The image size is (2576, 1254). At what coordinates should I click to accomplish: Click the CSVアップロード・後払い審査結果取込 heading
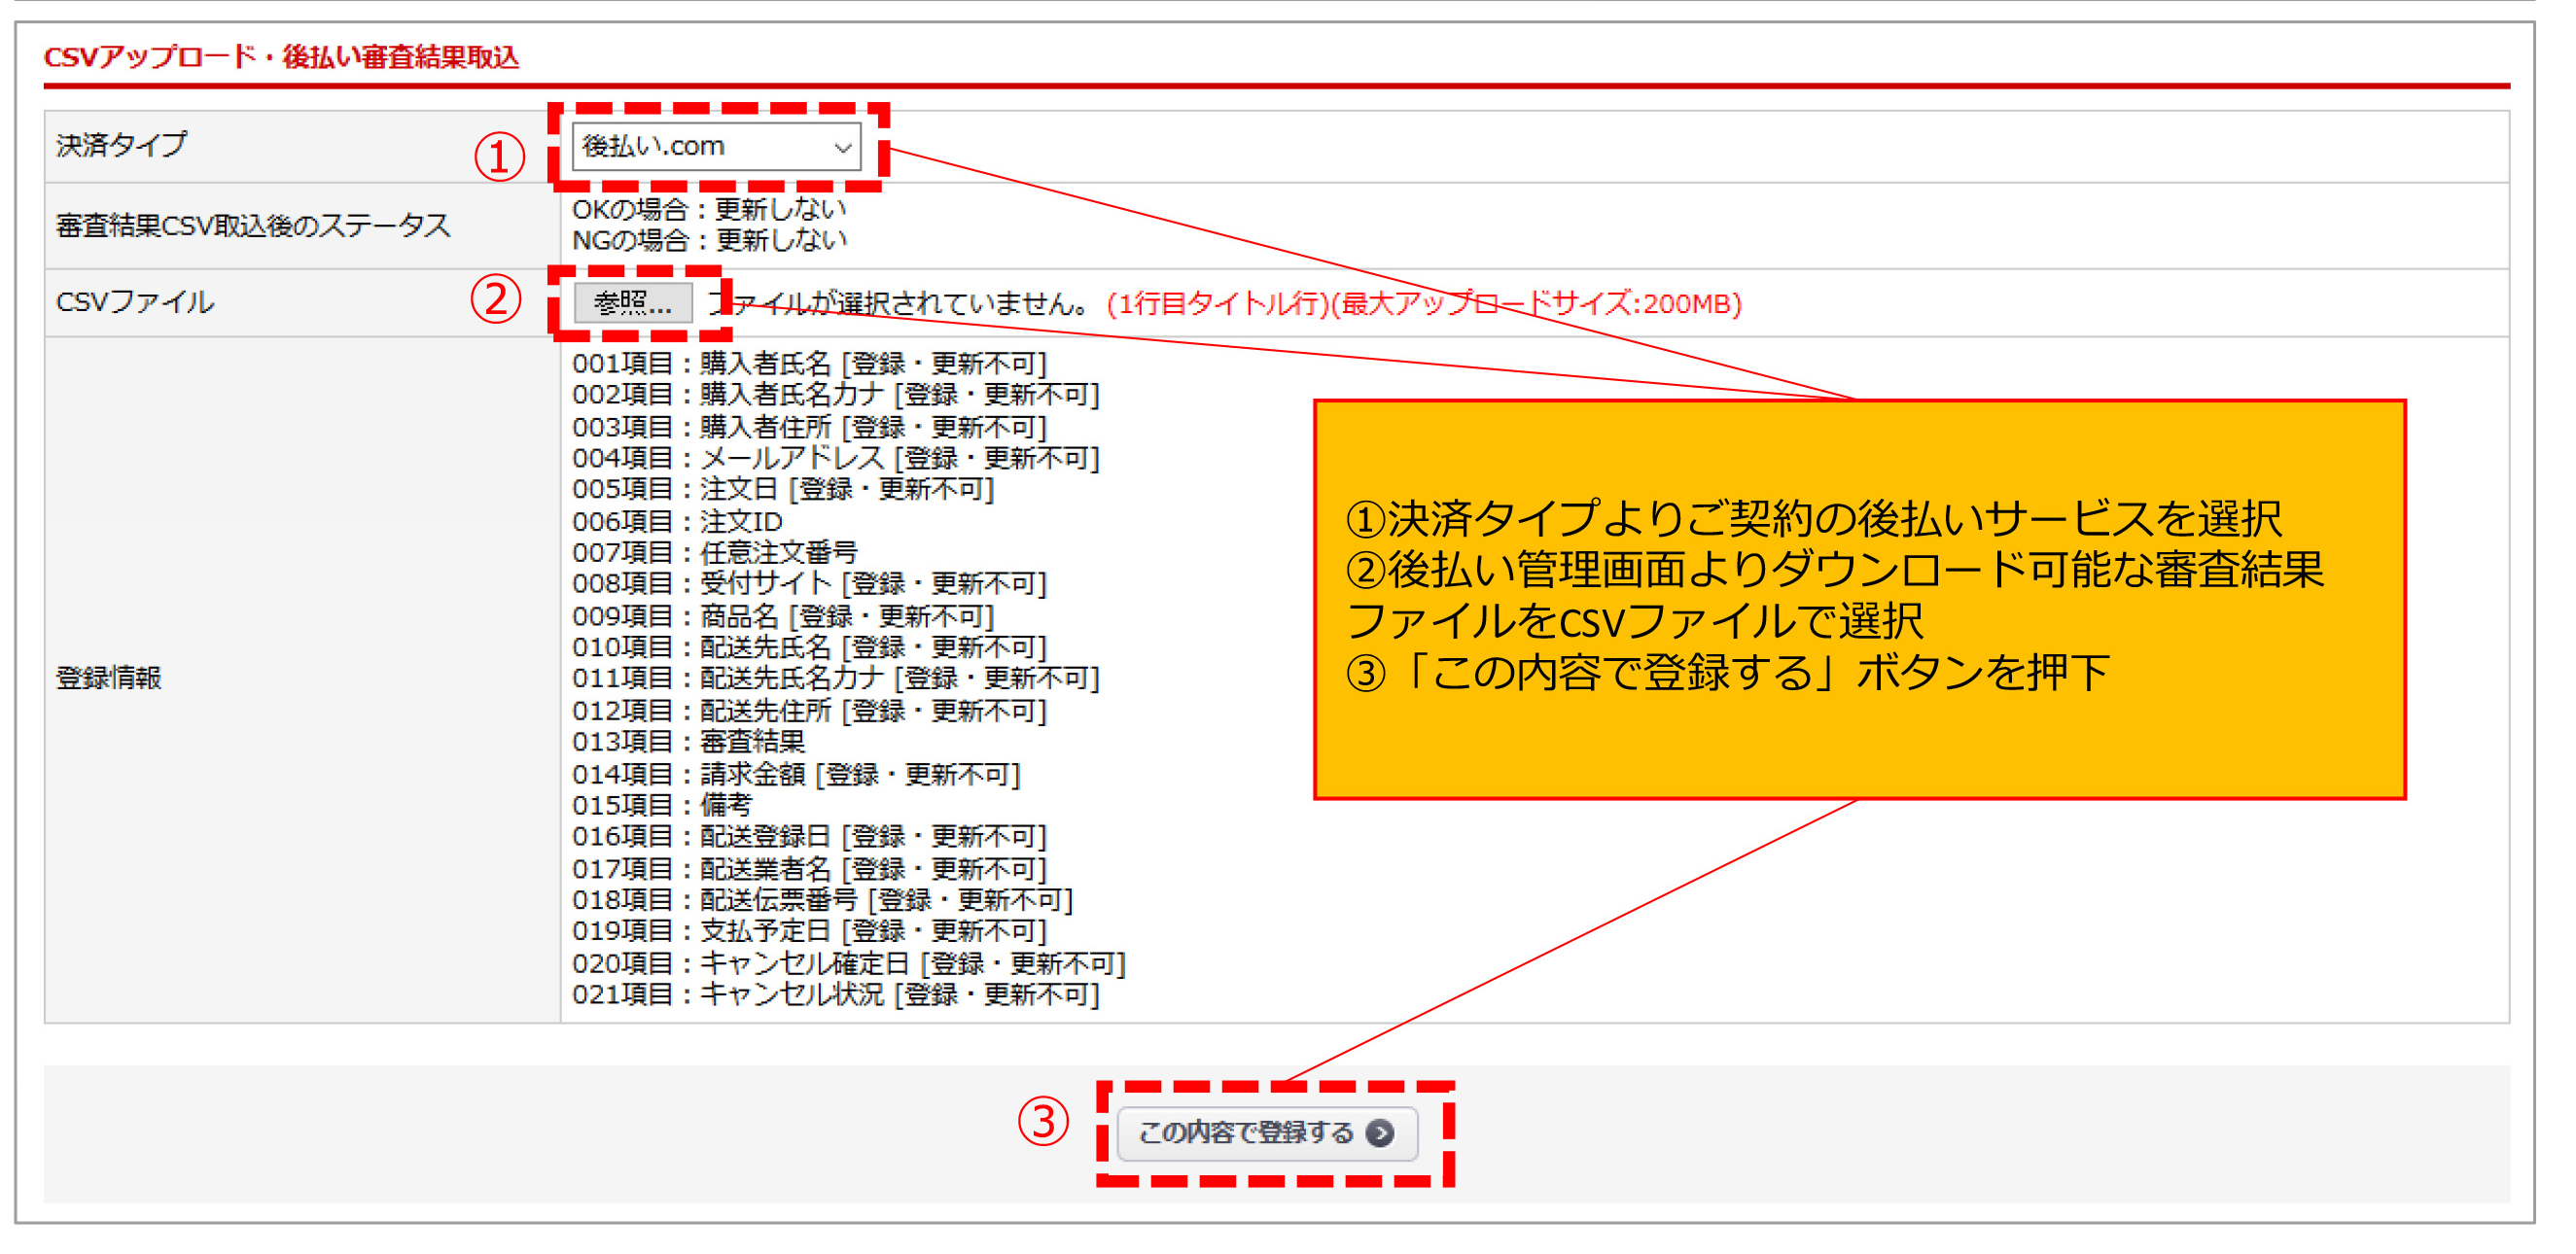click(281, 57)
